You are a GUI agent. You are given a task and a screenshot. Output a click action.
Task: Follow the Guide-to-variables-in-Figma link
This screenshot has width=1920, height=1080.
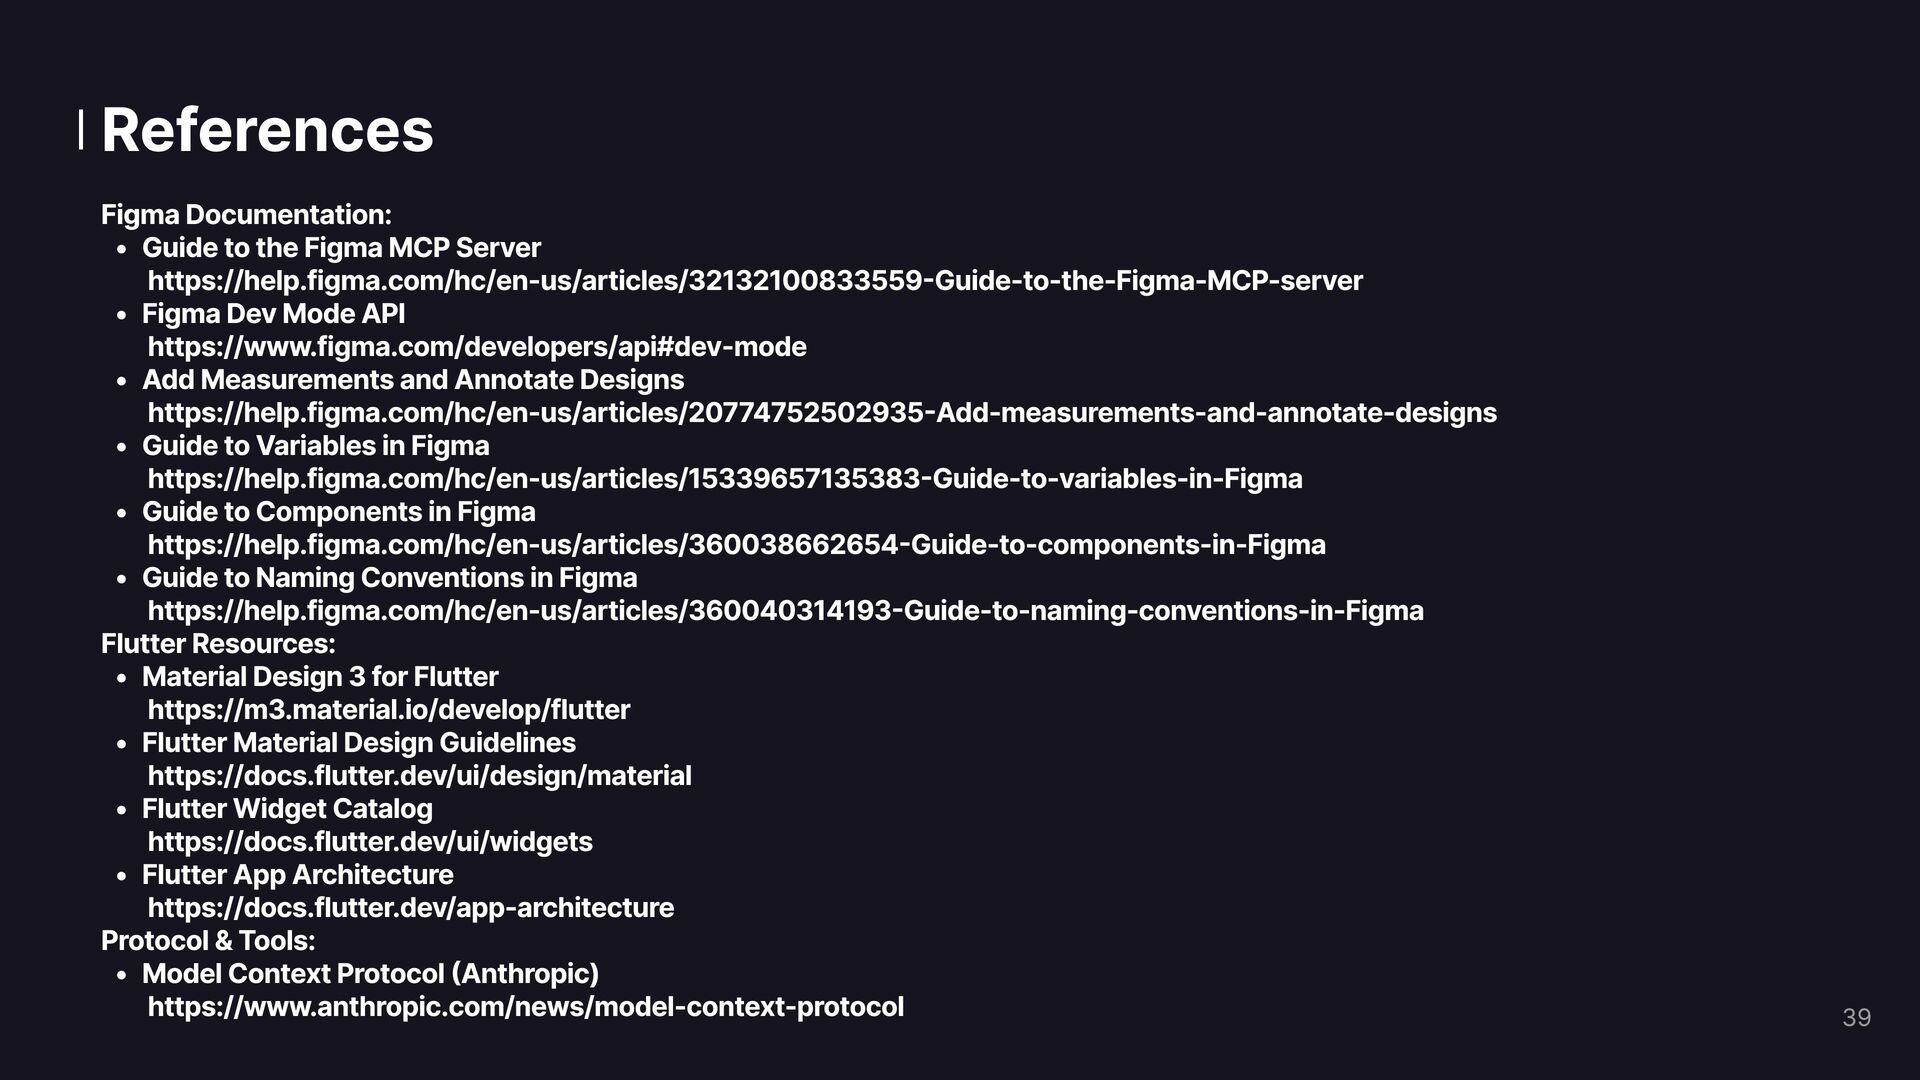[x=725, y=479]
